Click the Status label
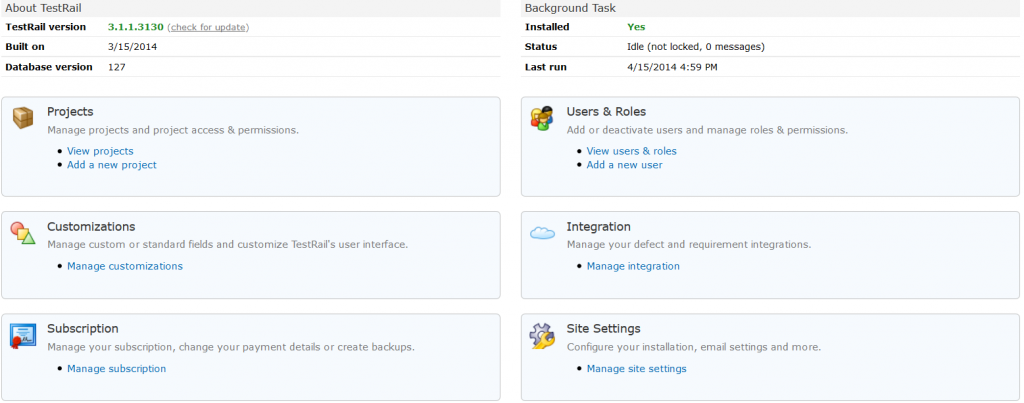Viewport: 1024px width, 403px height. (541, 47)
